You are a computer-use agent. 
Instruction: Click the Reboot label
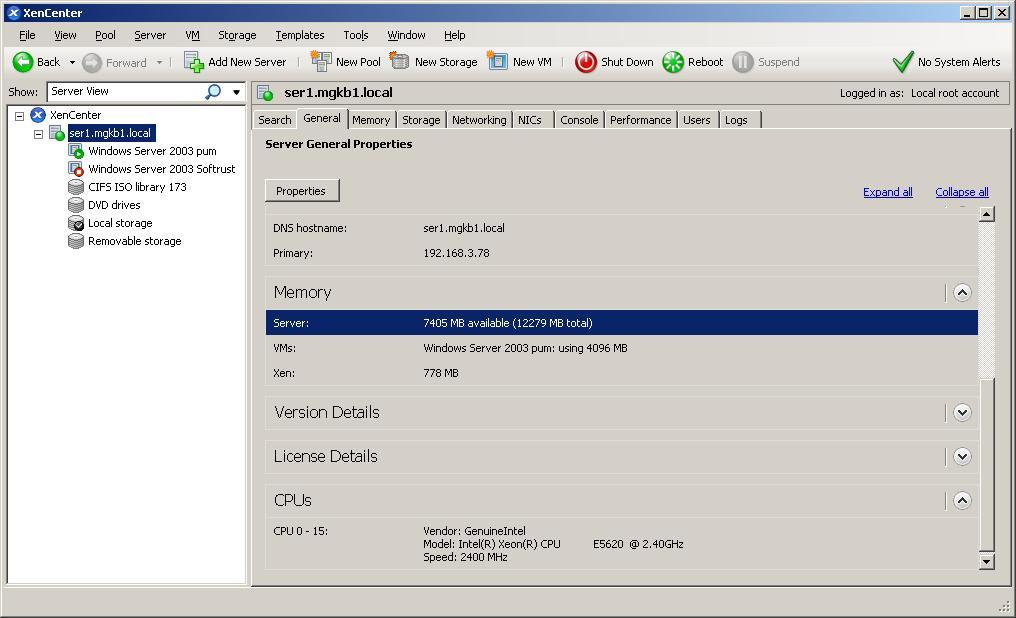[706, 62]
